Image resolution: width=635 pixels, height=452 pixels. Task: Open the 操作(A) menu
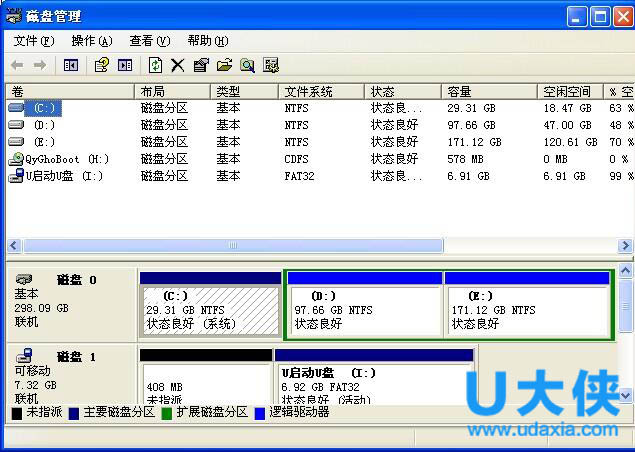91,41
